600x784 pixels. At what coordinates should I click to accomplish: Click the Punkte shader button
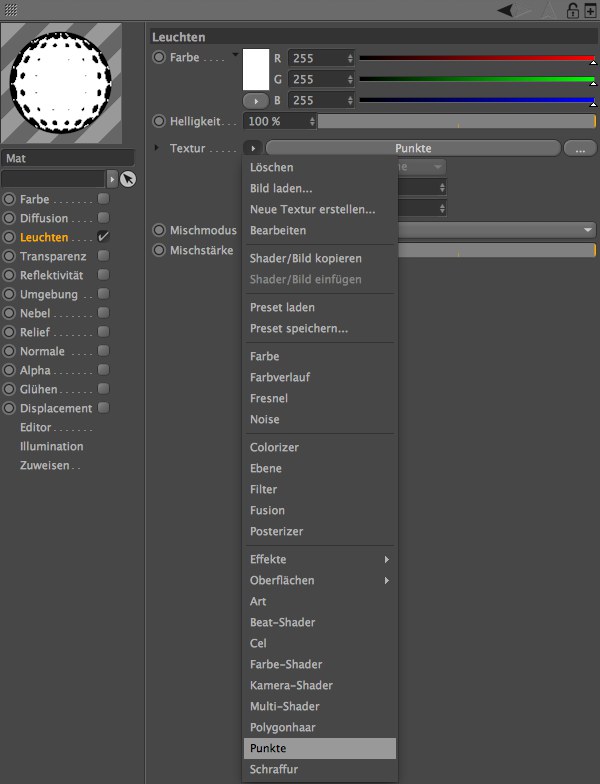412,148
